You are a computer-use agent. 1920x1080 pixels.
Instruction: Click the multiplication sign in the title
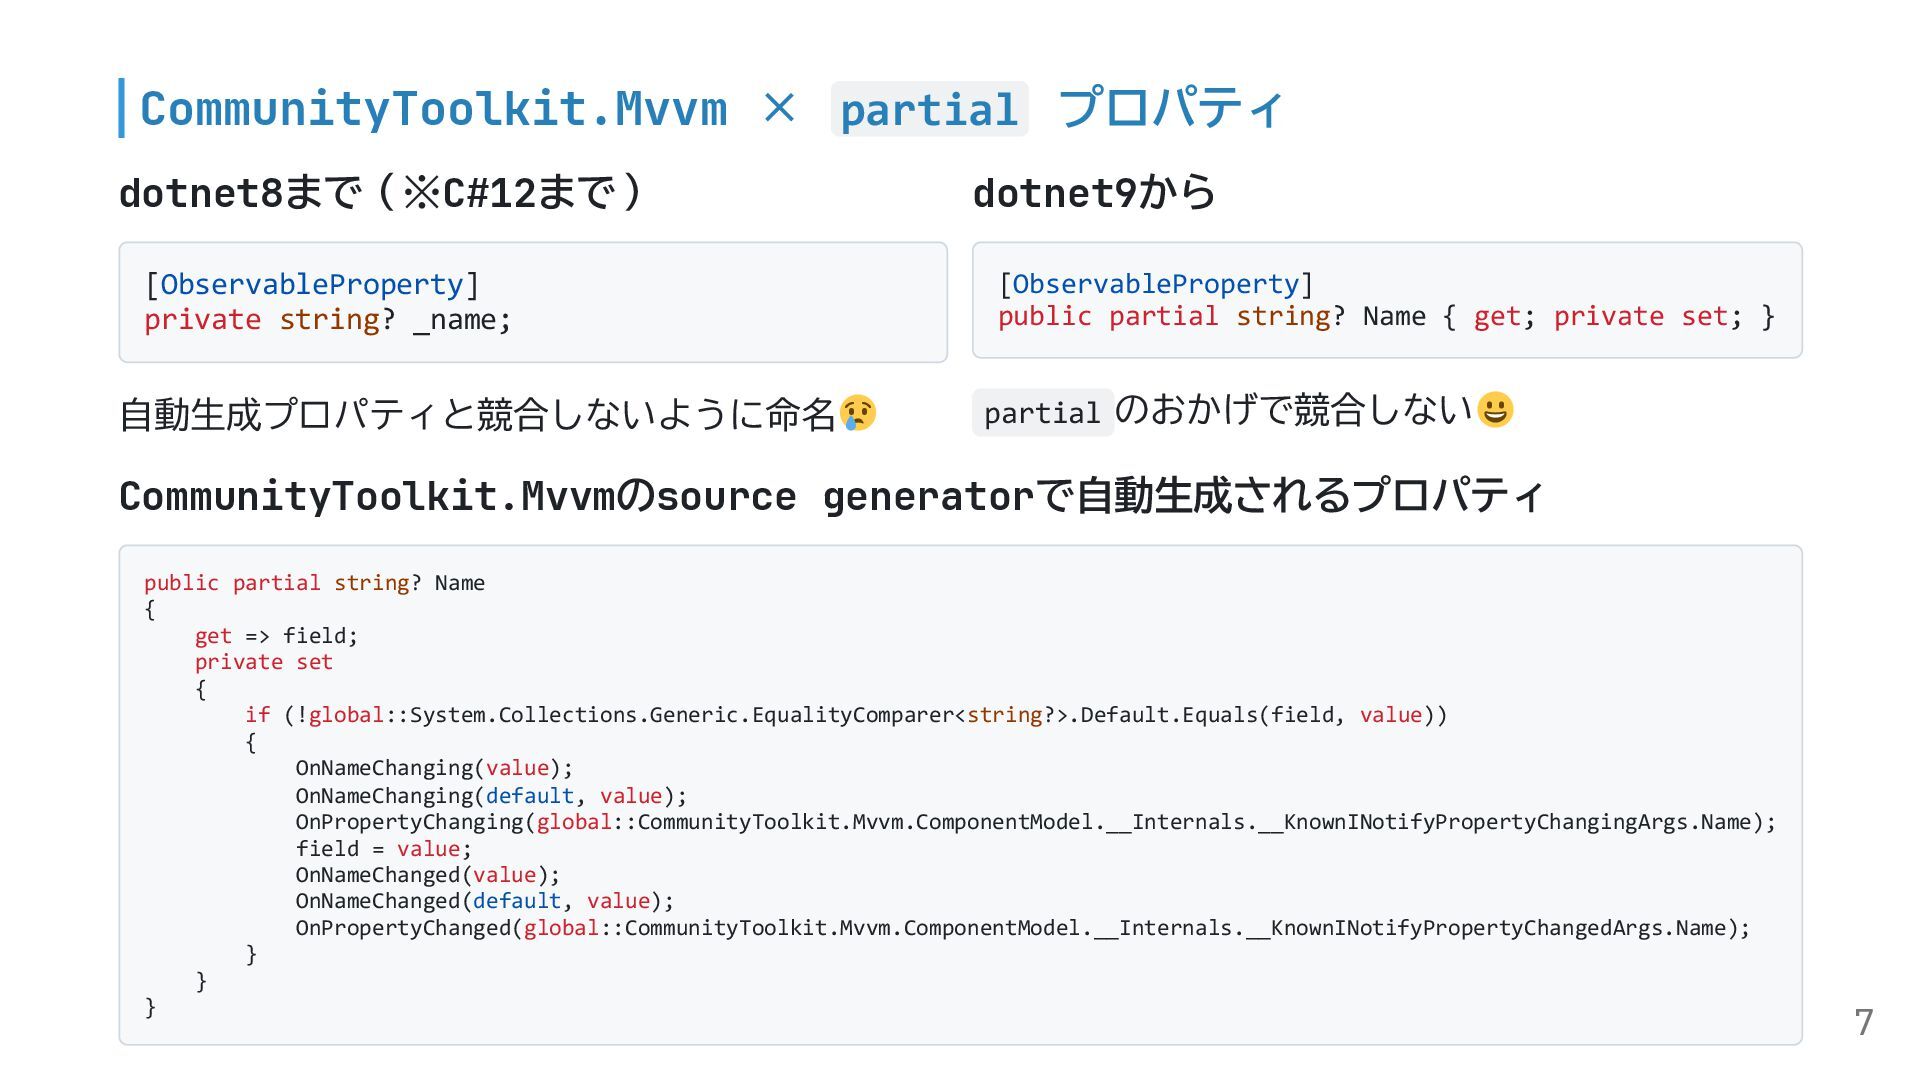(779, 108)
